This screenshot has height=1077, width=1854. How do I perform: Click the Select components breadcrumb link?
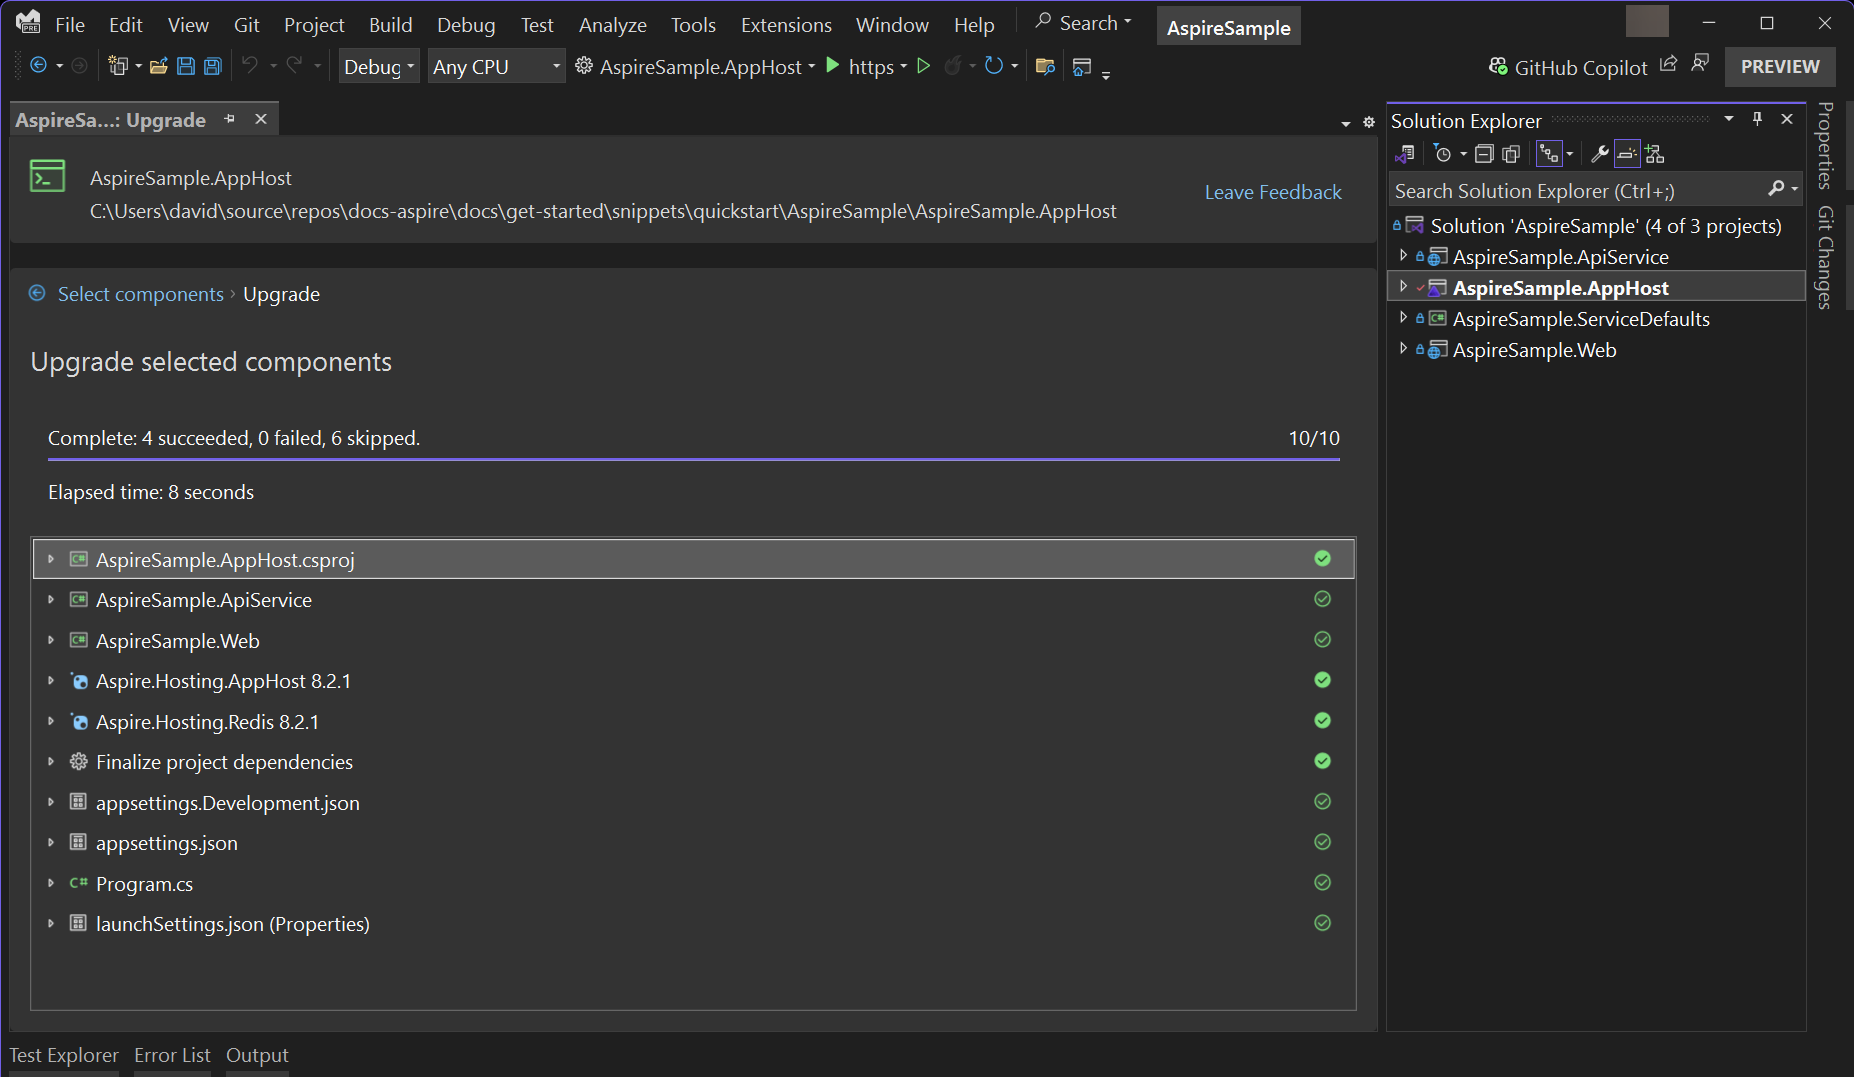pyautogui.click(x=141, y=294)
